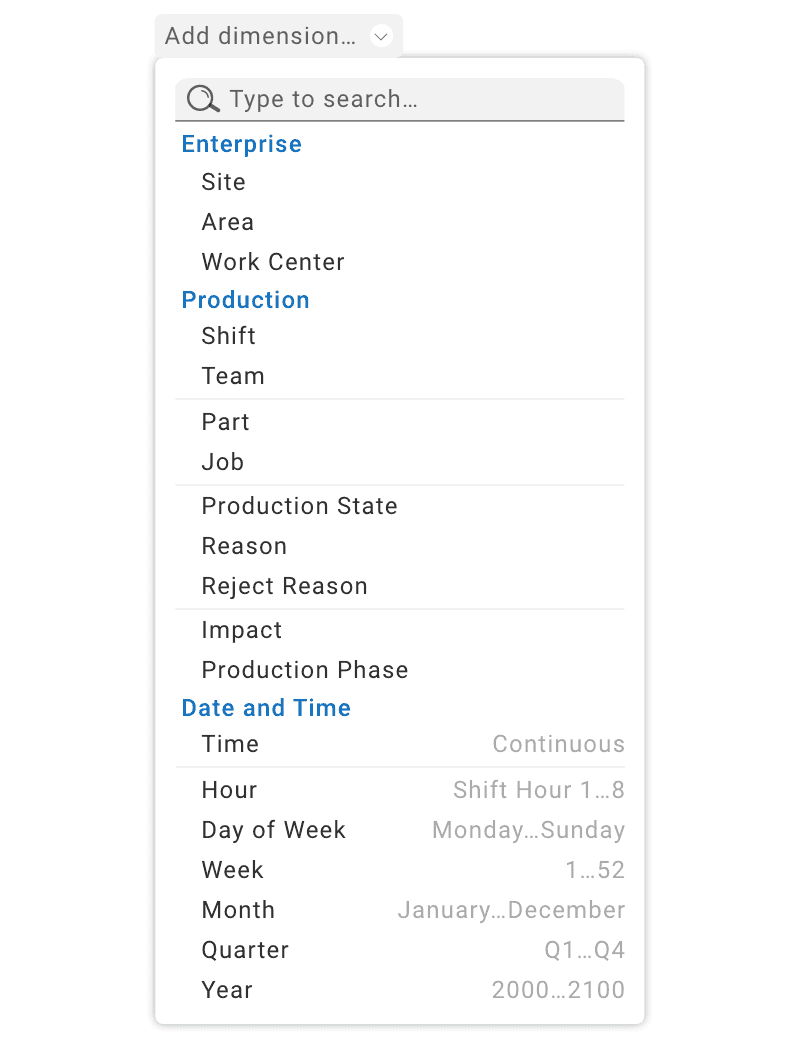Select the continuous Time dimension
Viewport: 800px width, 1040px height.
[229, 744]
